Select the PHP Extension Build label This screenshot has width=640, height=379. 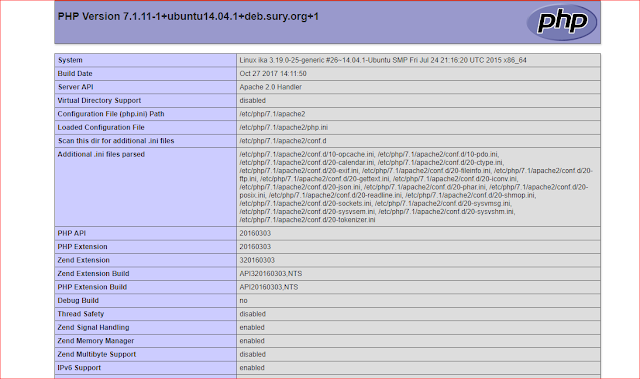(x=92, y=287)
